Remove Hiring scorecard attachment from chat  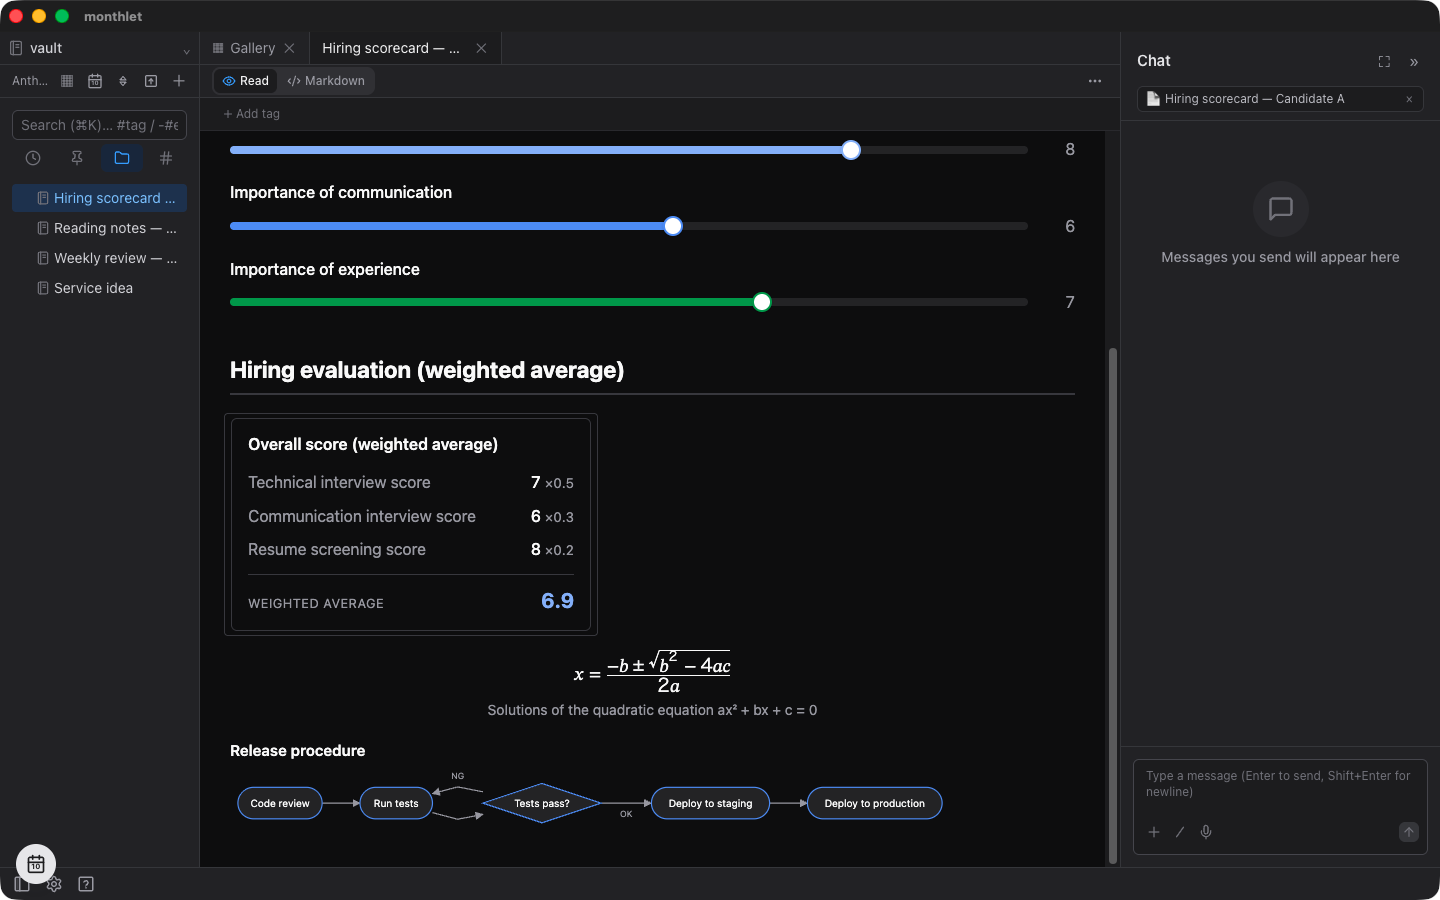(1409, 99)
